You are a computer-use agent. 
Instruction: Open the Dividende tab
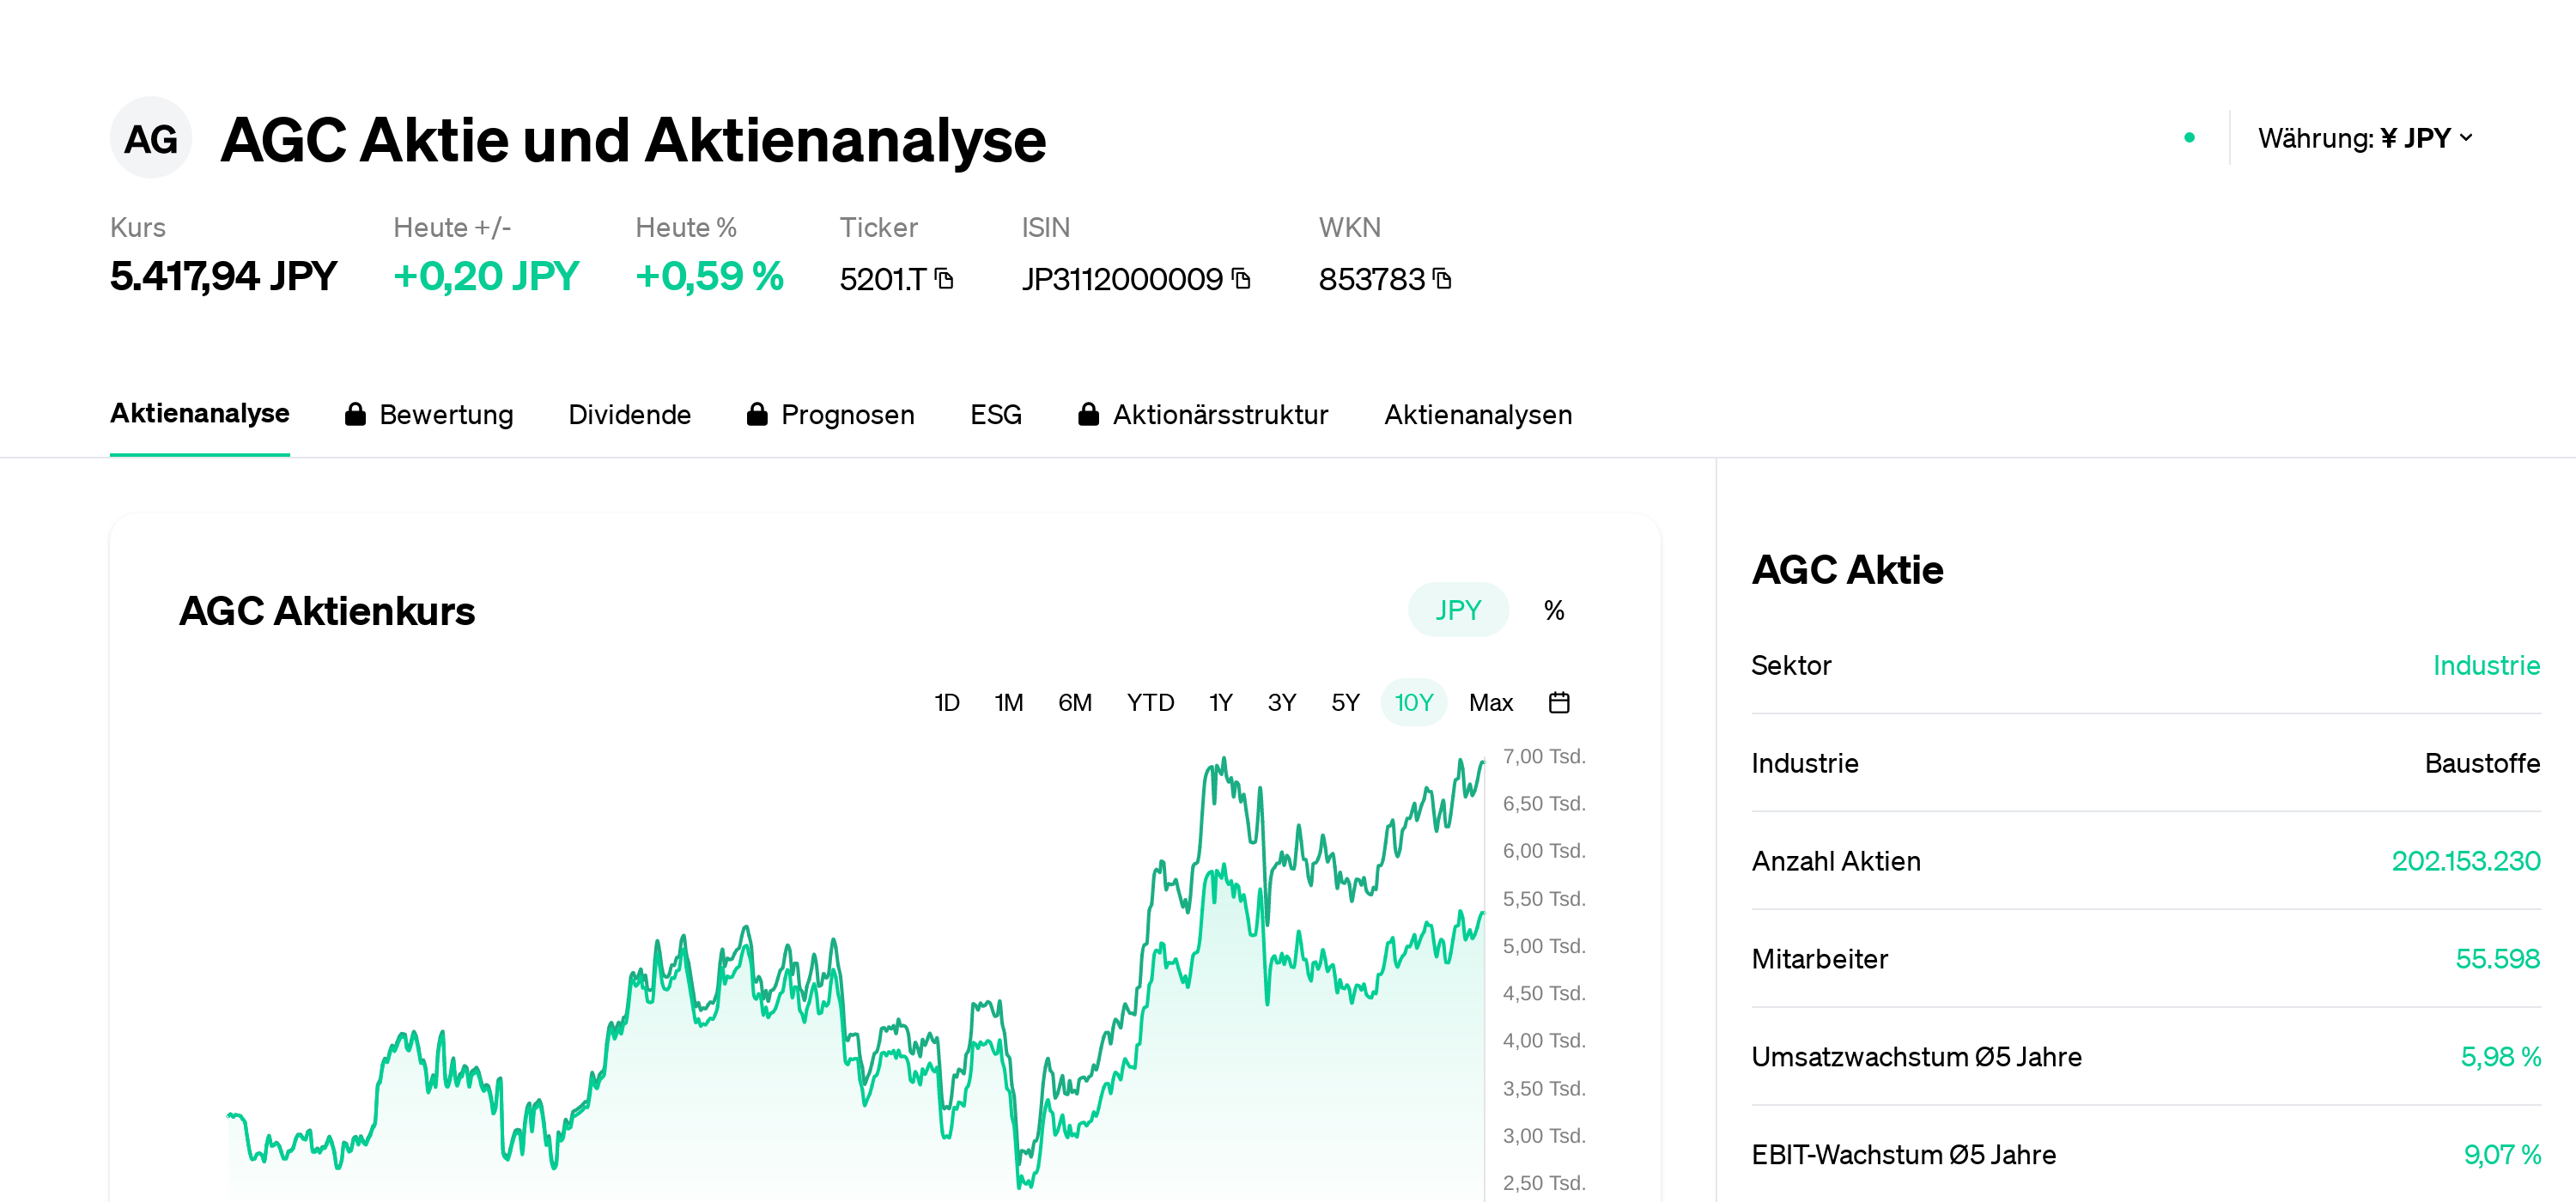pos(629,414)
